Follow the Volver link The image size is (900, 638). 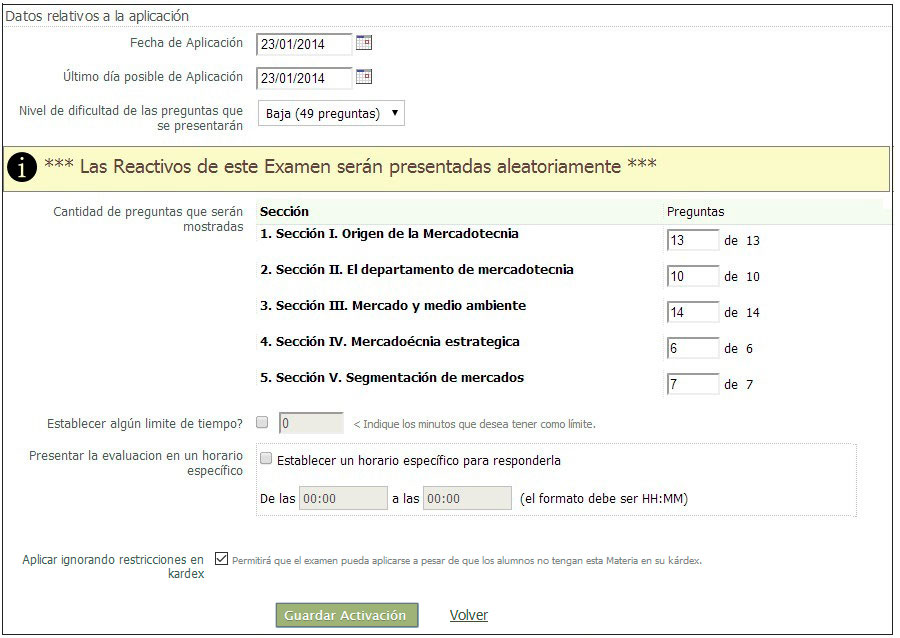(468, 615)
